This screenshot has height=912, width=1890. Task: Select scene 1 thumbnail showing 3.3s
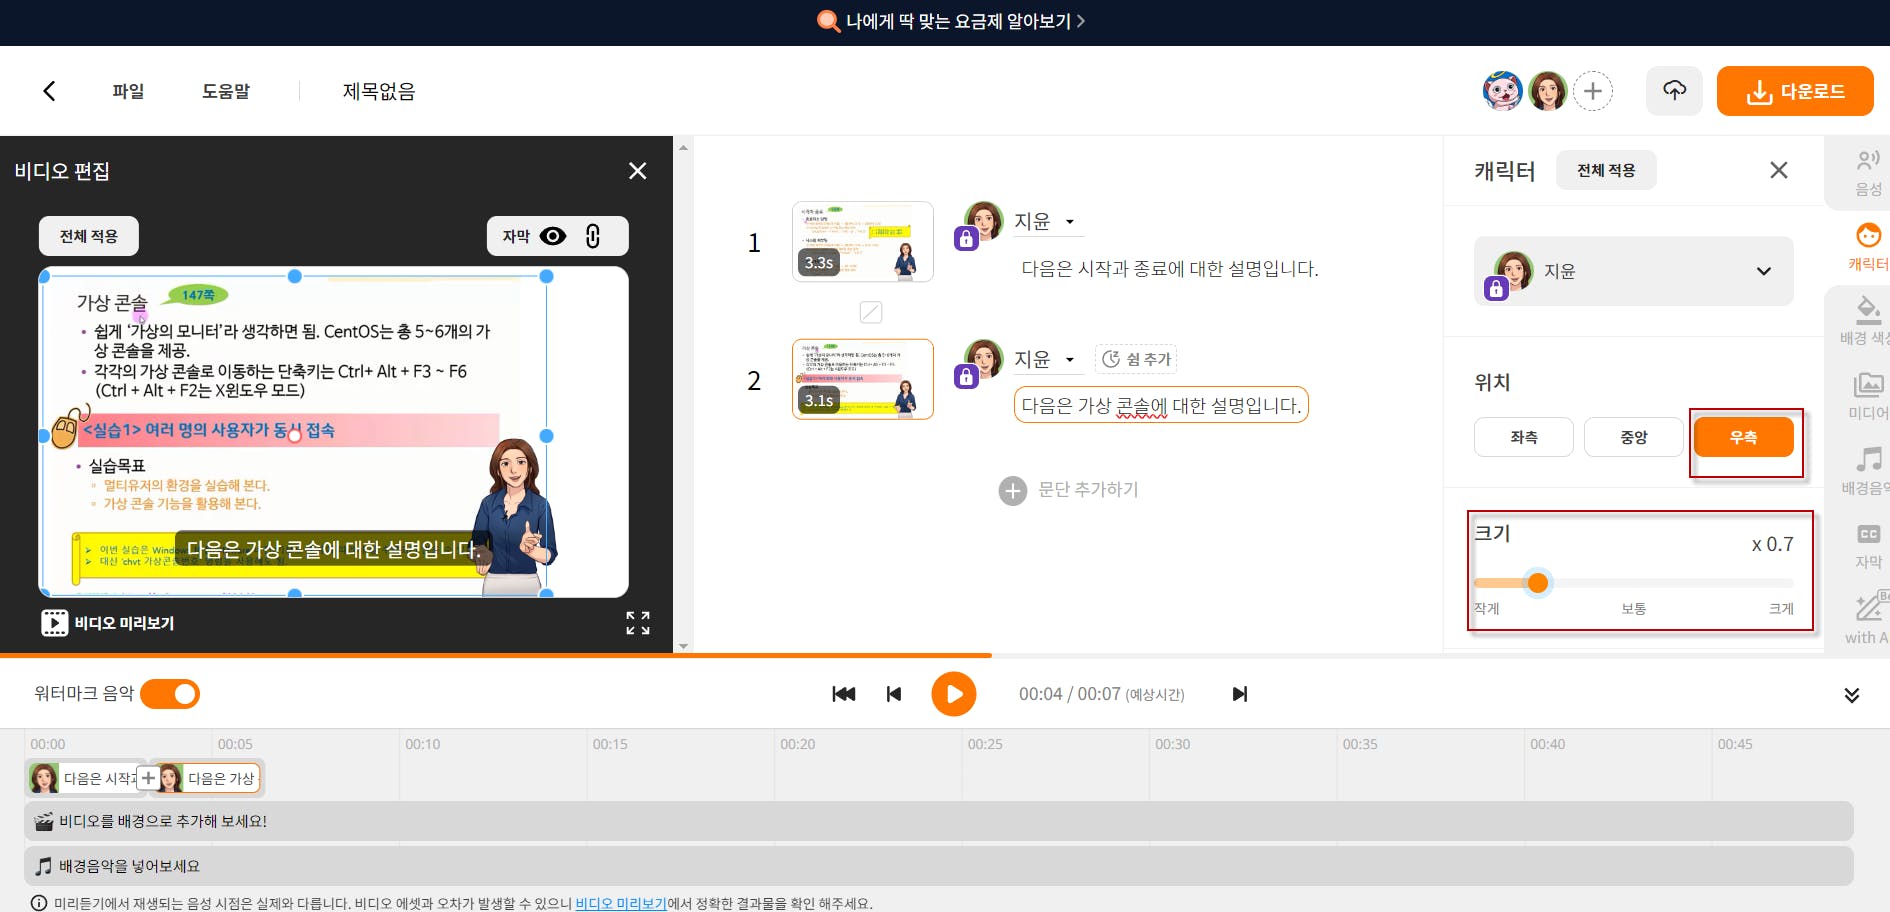tap(863, 241)
